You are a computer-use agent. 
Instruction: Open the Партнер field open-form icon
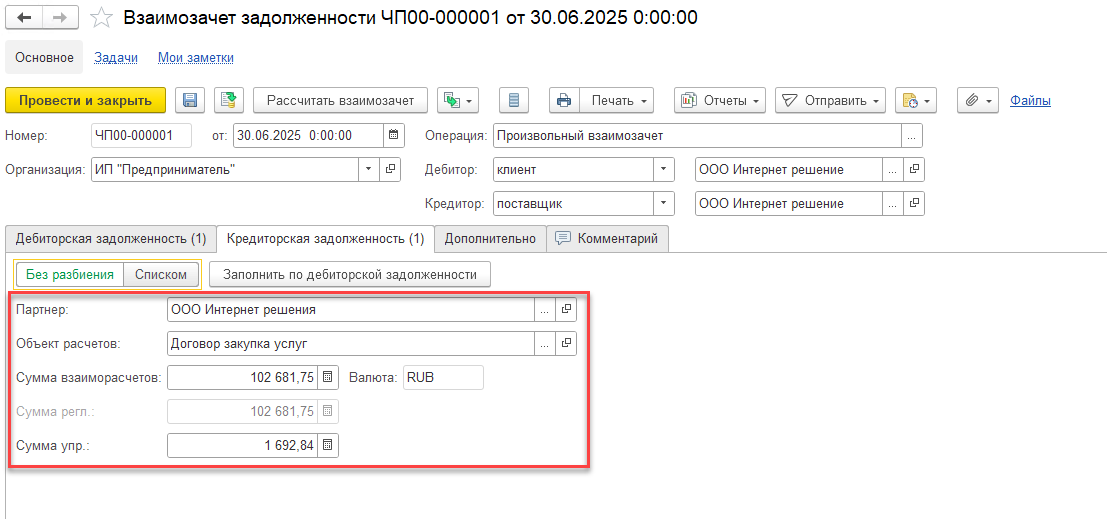(566, 310)
